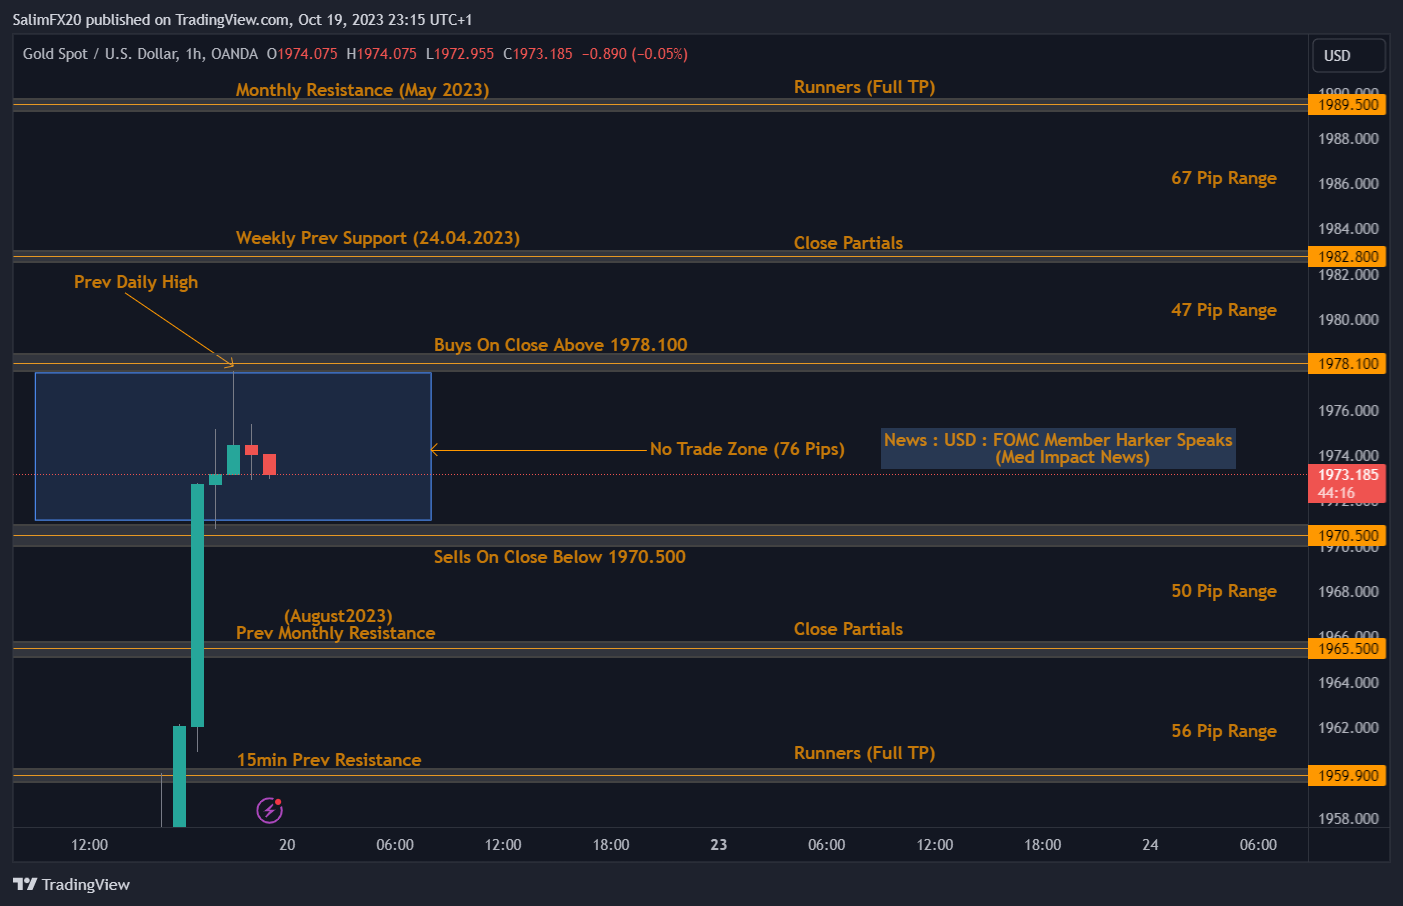Select the 1970.500 orange price tag
Image resolution: width=1403 pixels, height=906 pixels.
[x=1347, y=535]
